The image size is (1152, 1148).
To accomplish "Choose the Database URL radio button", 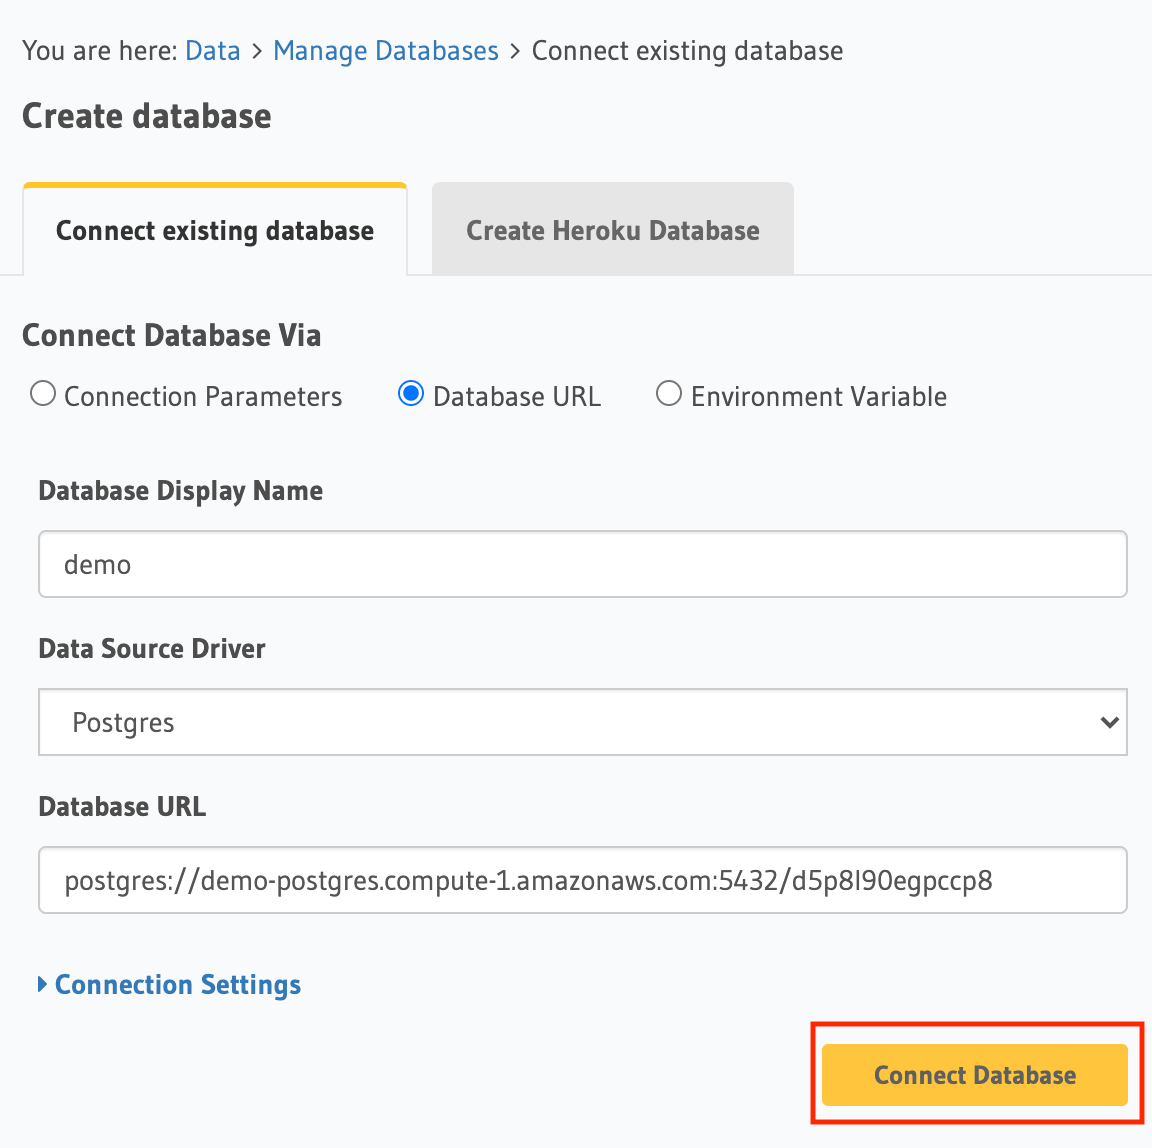I will tap(411, 394).
